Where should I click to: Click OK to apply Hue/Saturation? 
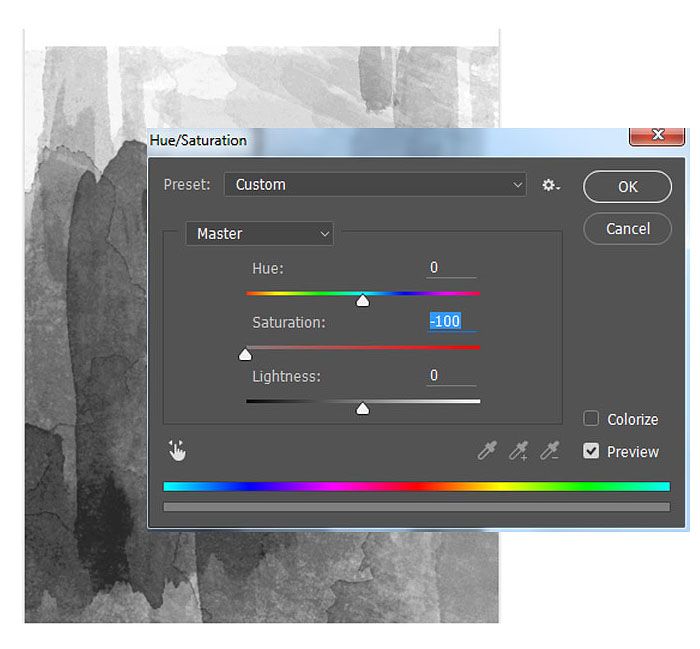627,187
